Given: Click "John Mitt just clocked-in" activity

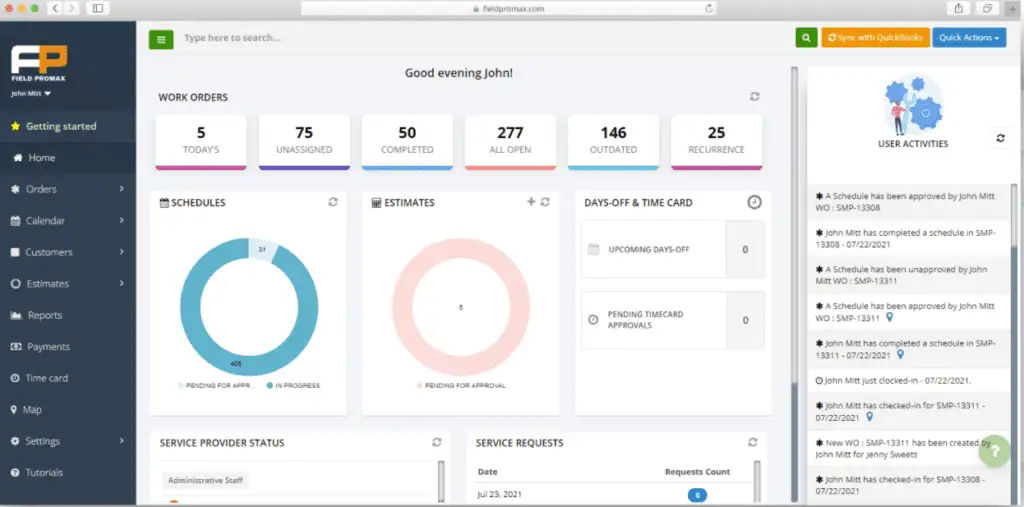Looking at the screenshot, I should click(908, 380).
